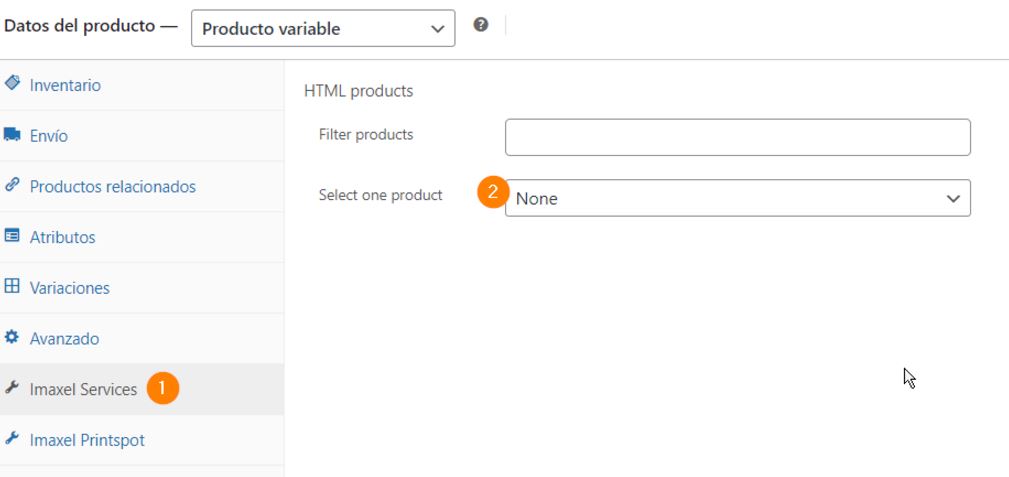Click the Avanzado gear icon
The height and width of the screenshot is (477, 1009).
tap(12, 338)
